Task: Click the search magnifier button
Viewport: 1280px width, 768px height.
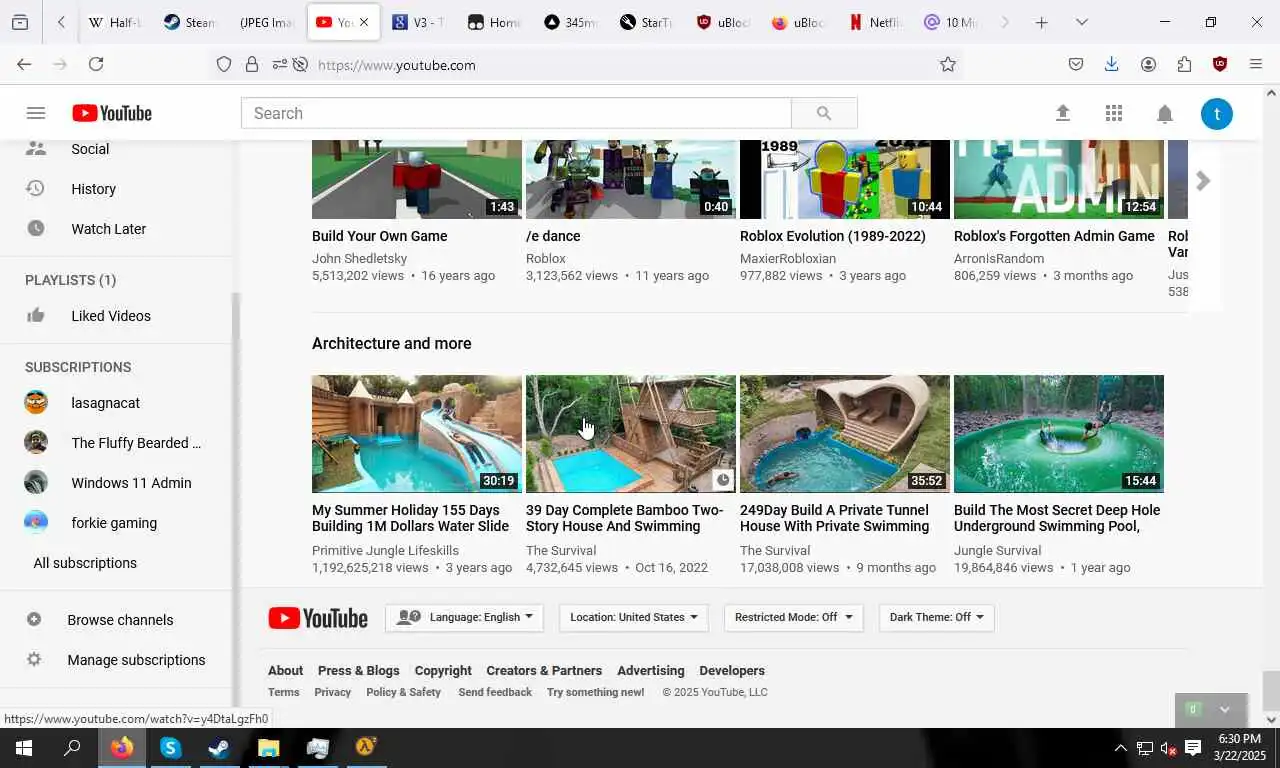Action: pos(824,113)
